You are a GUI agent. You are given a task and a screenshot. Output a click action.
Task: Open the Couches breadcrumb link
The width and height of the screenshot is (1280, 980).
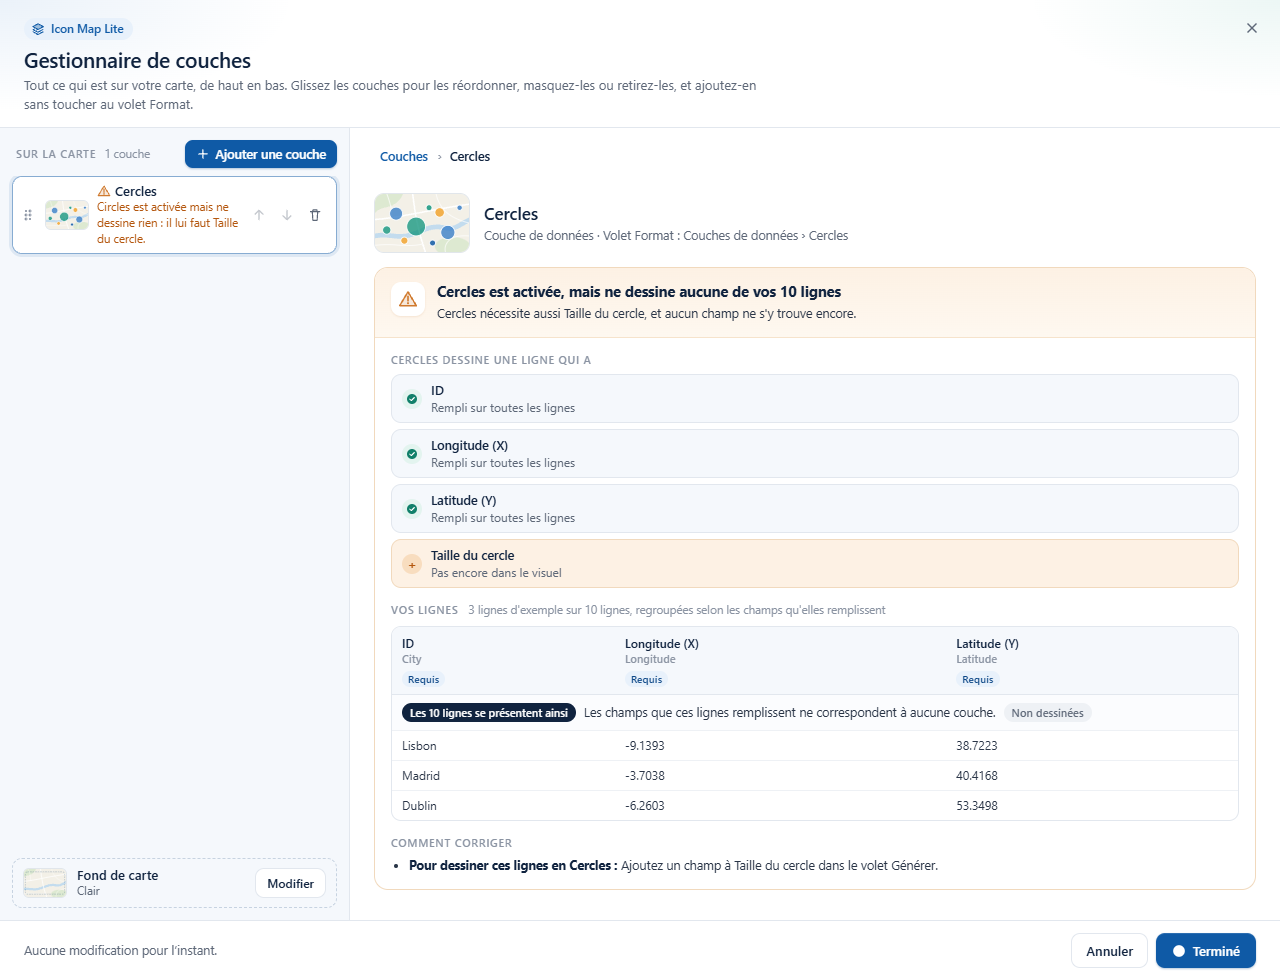(404, 156)
